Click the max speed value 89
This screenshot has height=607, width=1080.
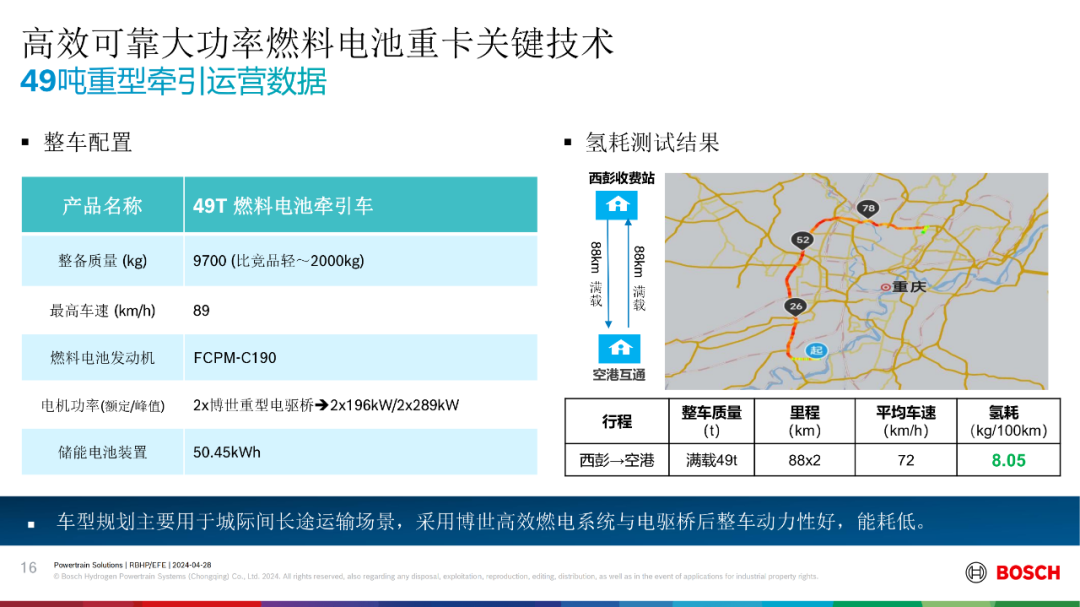pyautogui.click(x=201, y=311)
